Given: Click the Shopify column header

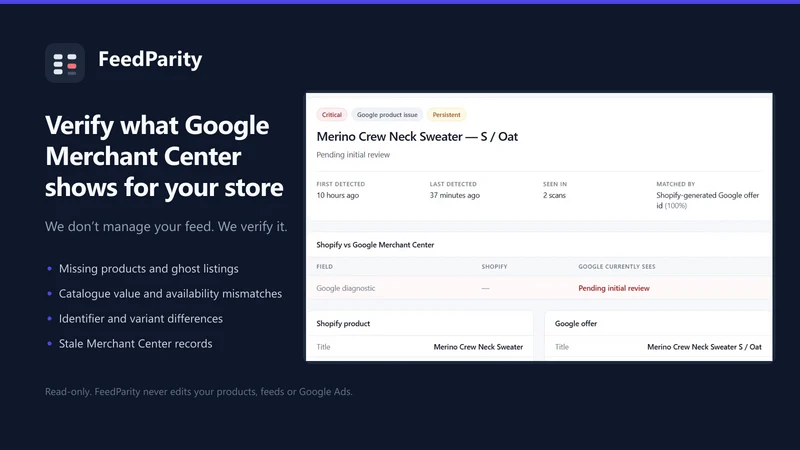Looking at the screenshot, I should (494, 267).
